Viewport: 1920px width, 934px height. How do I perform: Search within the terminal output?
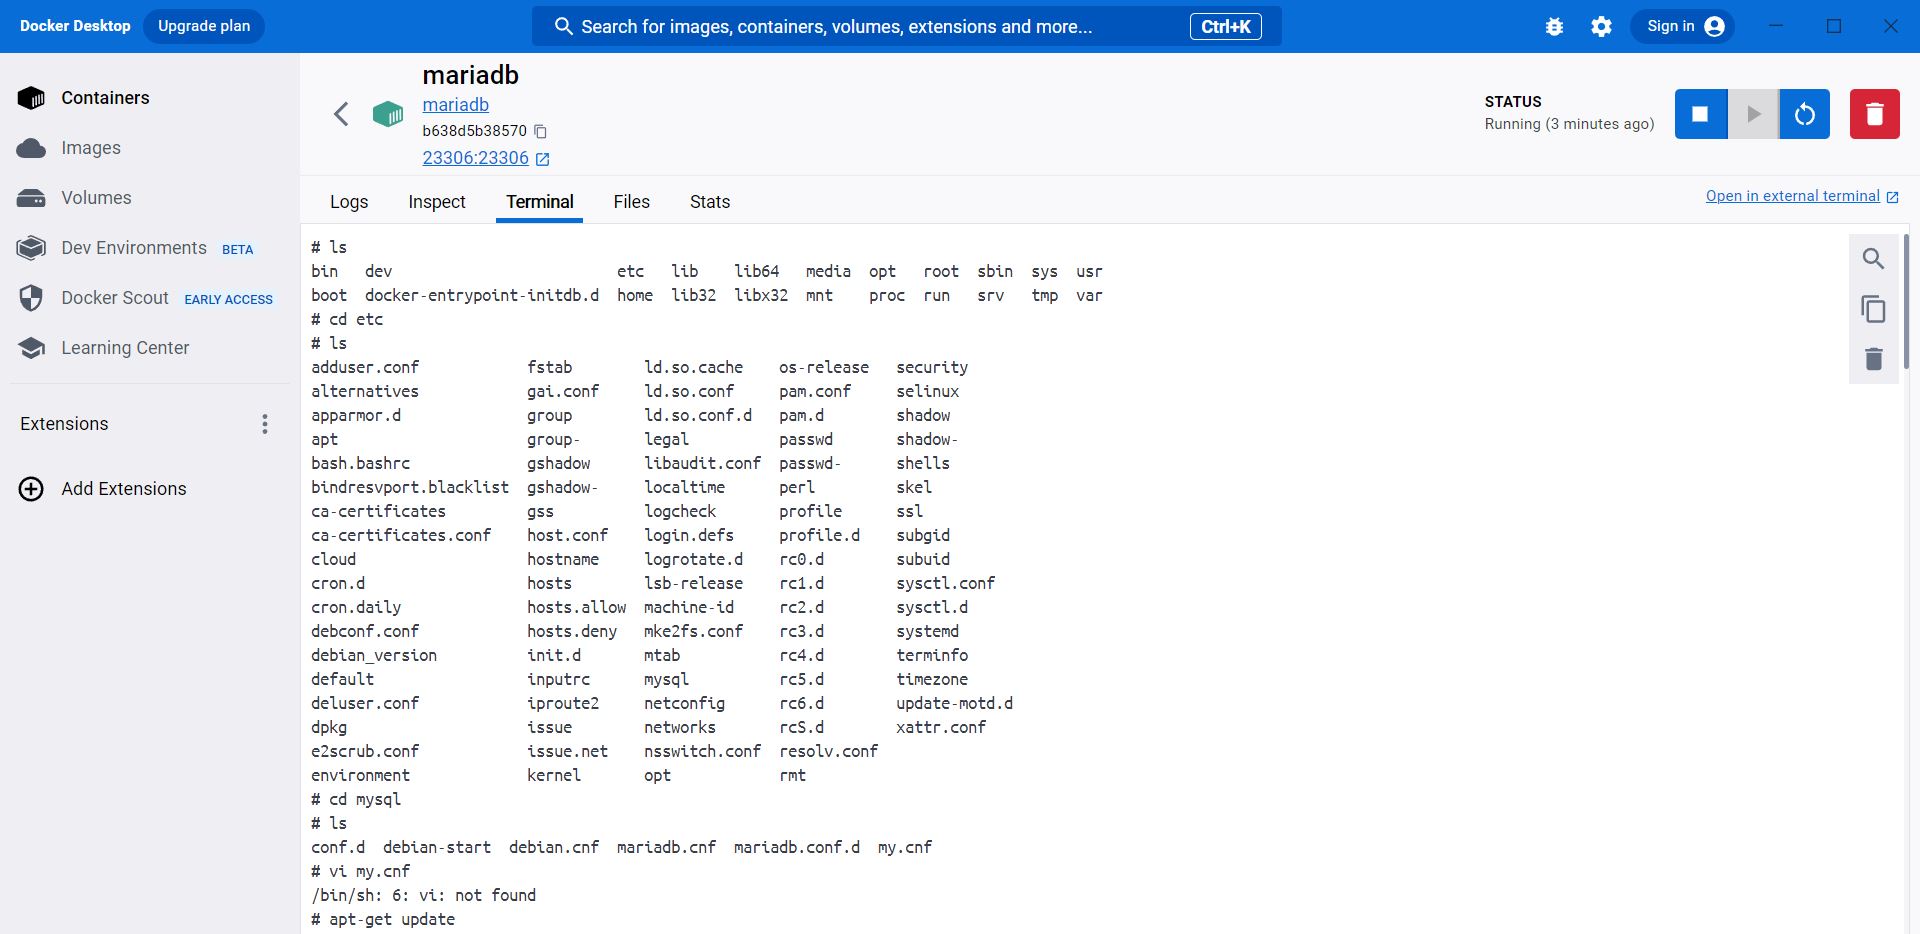click(1874, 259)
